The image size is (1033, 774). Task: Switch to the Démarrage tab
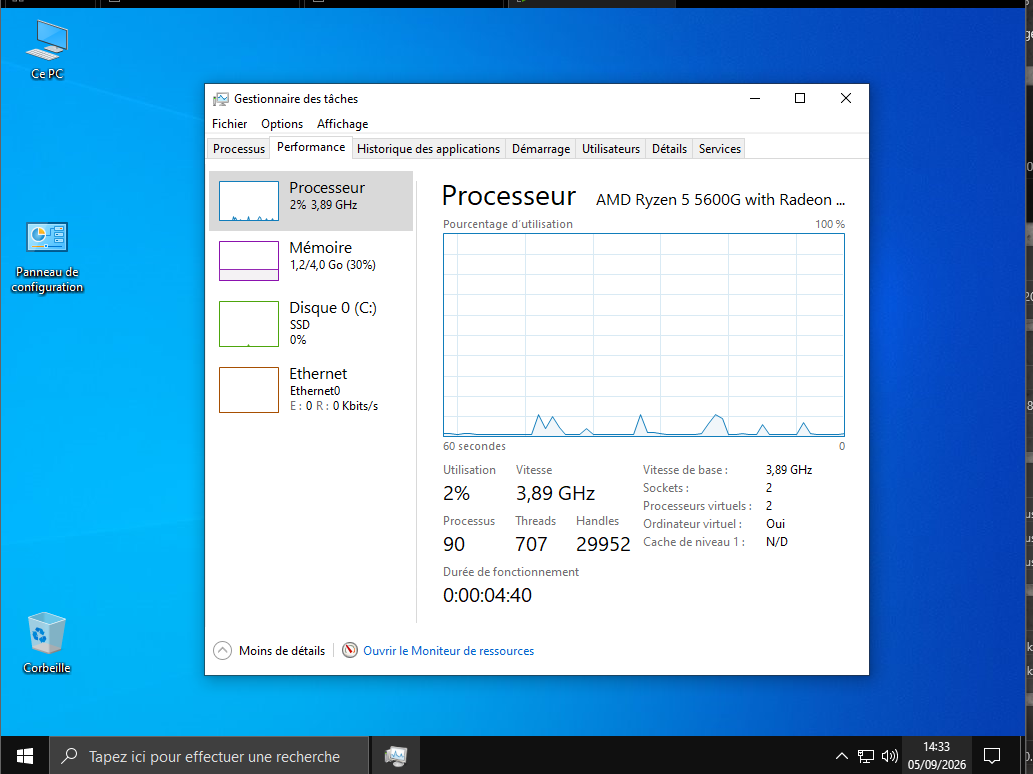point(541,149)
